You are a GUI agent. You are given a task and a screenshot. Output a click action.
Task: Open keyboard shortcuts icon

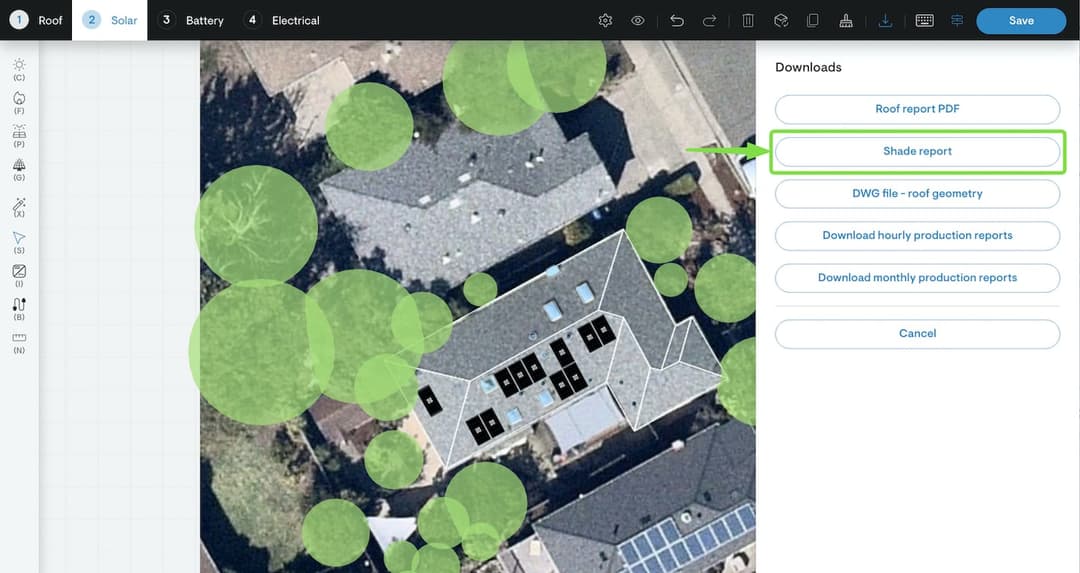924,20
